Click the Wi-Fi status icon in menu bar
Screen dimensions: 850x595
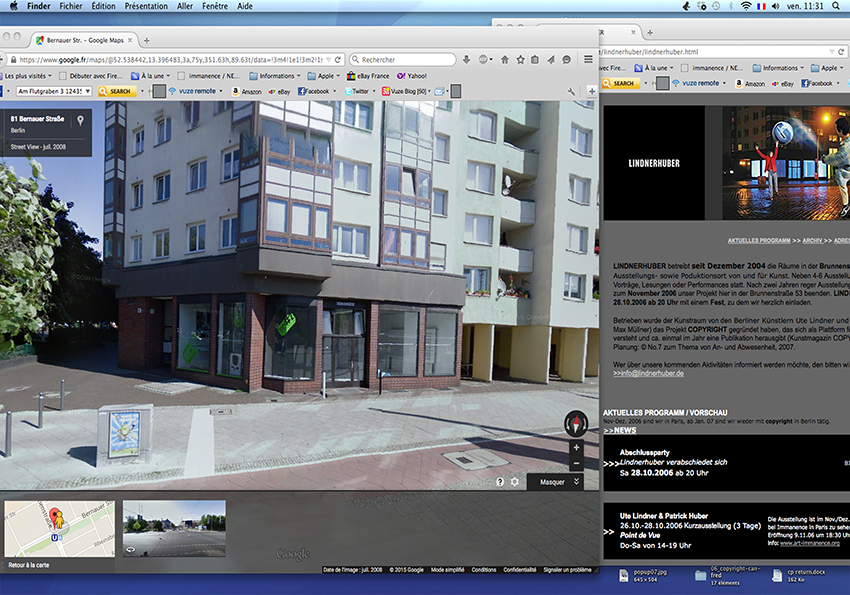pos(746,6)
